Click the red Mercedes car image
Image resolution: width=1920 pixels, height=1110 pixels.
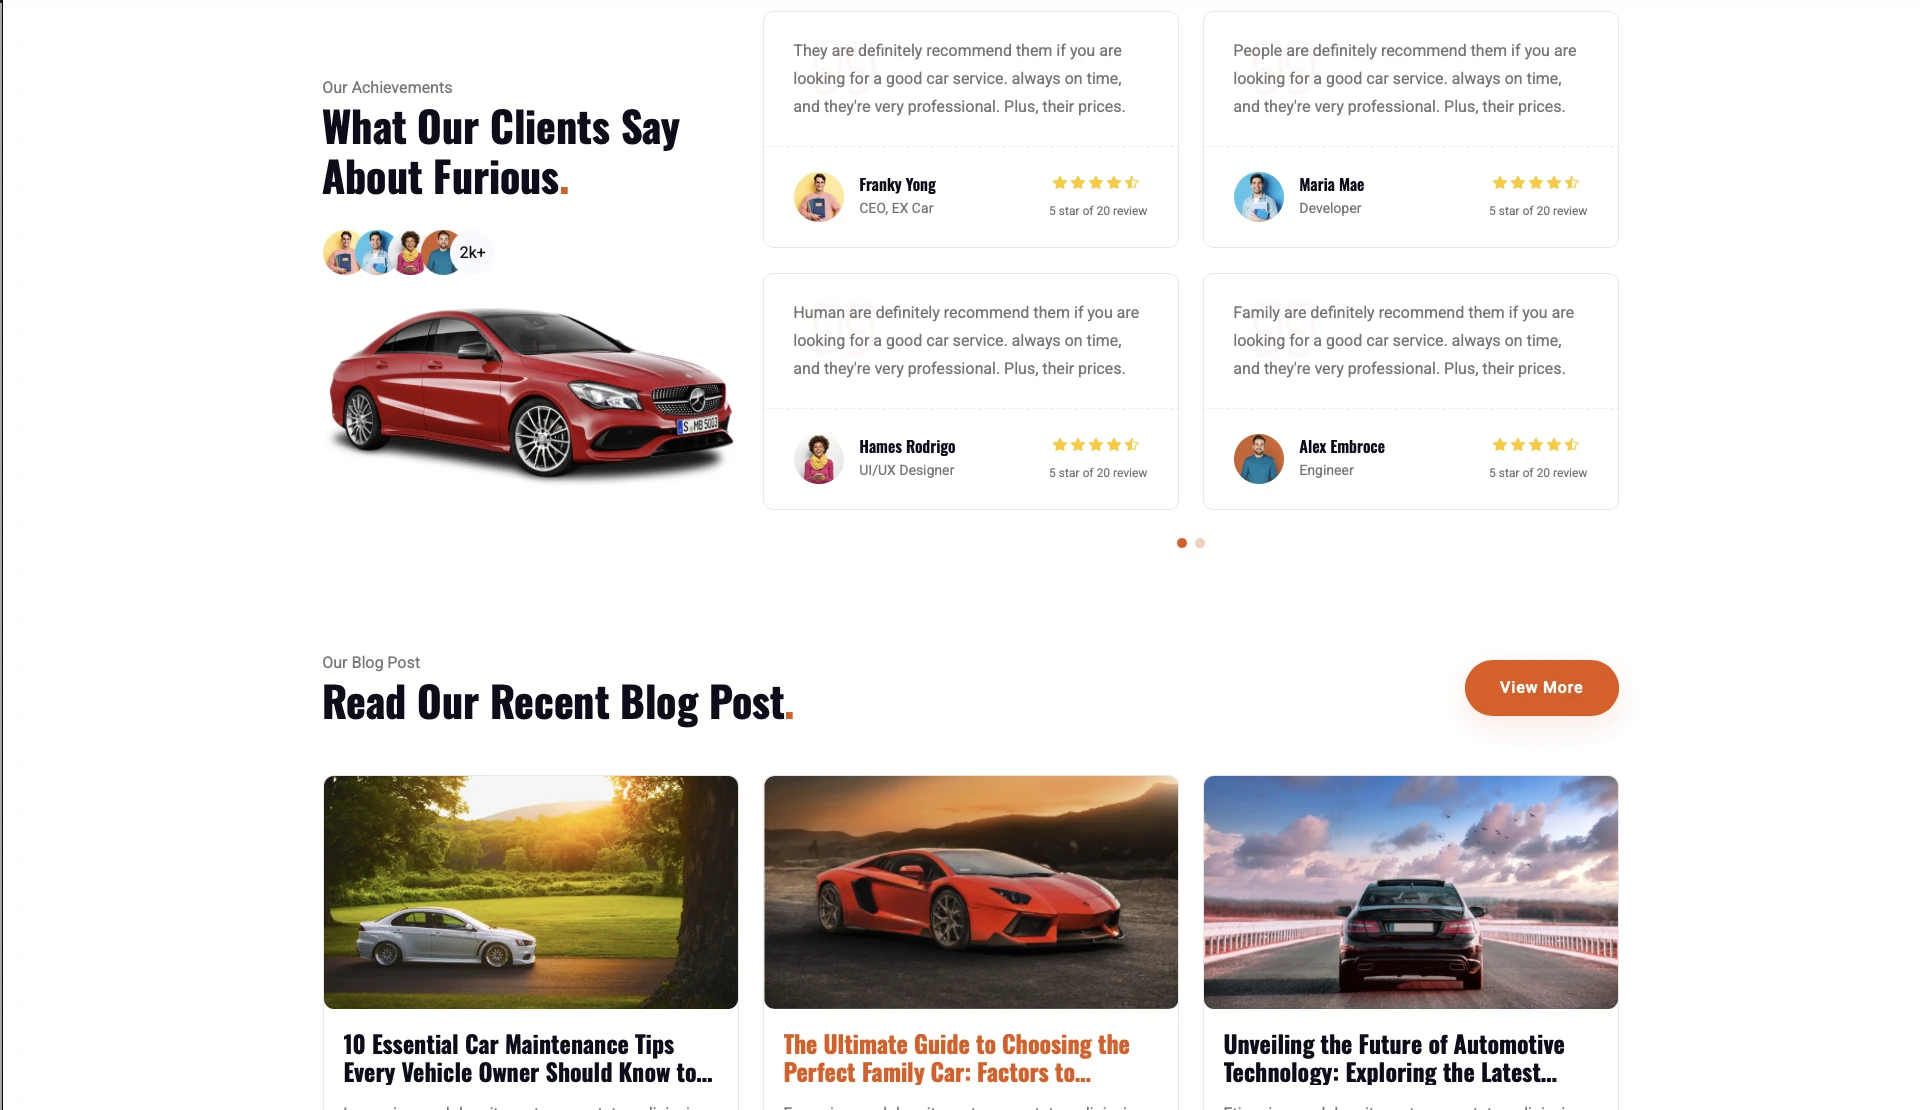[531, 392]
